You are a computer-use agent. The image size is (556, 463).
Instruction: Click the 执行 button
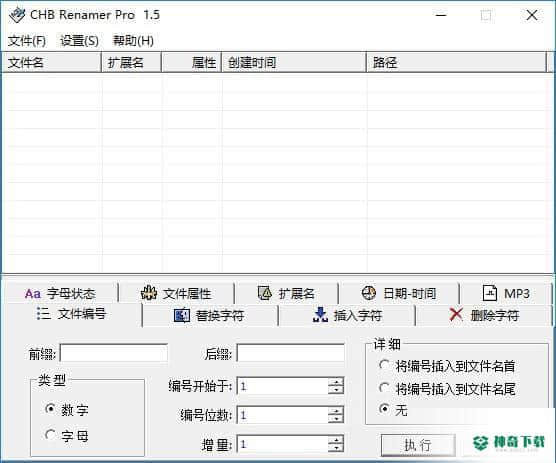point(418,445)
